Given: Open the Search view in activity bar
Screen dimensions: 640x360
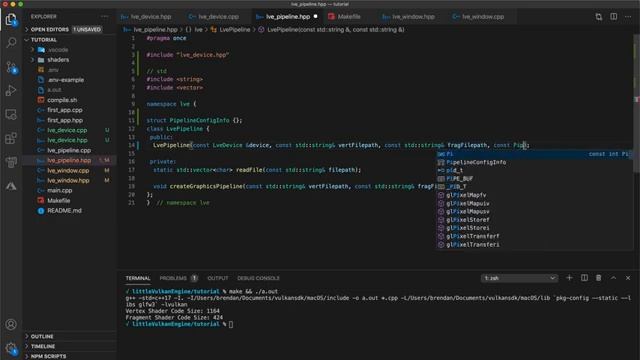Looking at the screenshot, I should click(11, 42).
